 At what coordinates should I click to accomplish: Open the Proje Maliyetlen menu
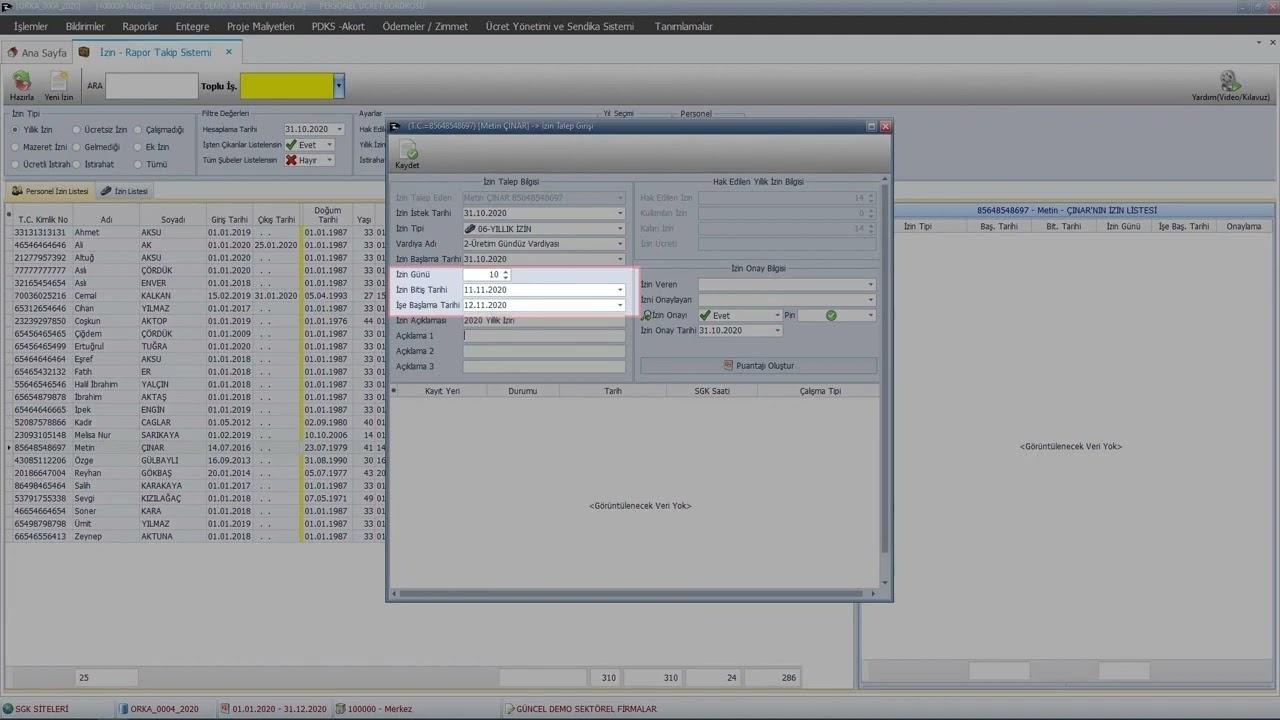(260, 26)
